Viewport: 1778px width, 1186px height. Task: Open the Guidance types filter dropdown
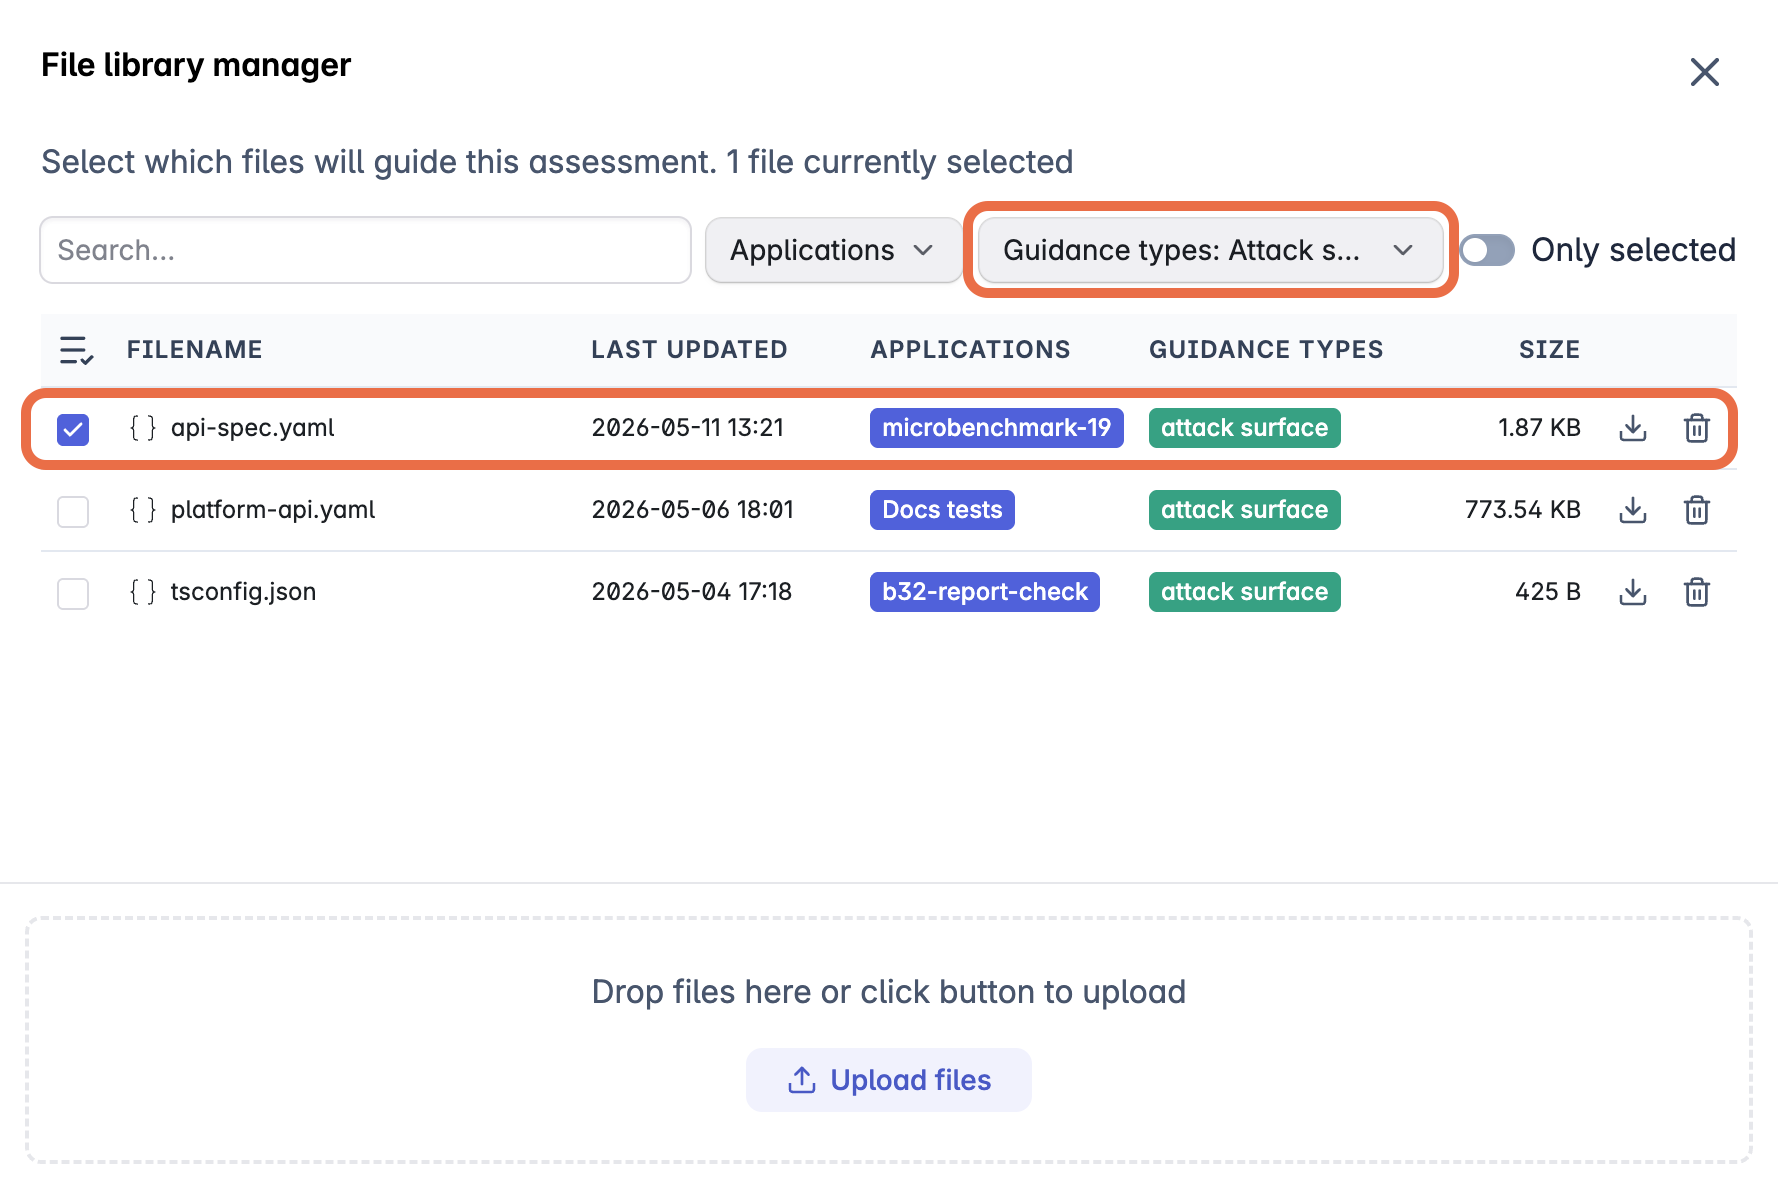pos(1210,250)
